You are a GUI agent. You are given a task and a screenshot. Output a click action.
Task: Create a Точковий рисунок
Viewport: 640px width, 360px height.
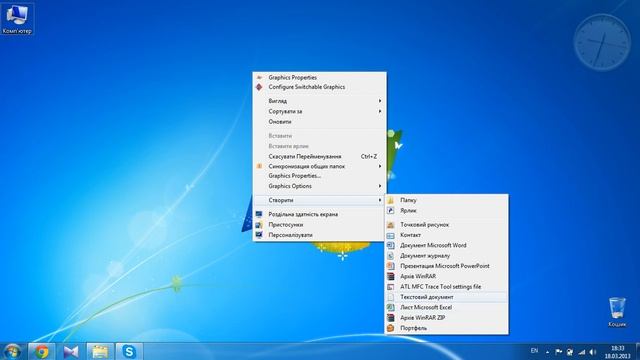pos(447,224)
